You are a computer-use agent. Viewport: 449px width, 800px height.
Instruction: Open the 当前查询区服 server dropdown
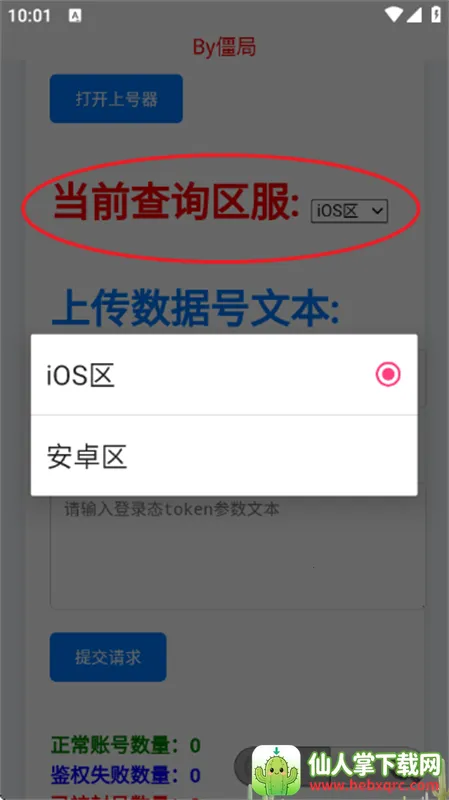pyautogui.click(x=350, y=211)
